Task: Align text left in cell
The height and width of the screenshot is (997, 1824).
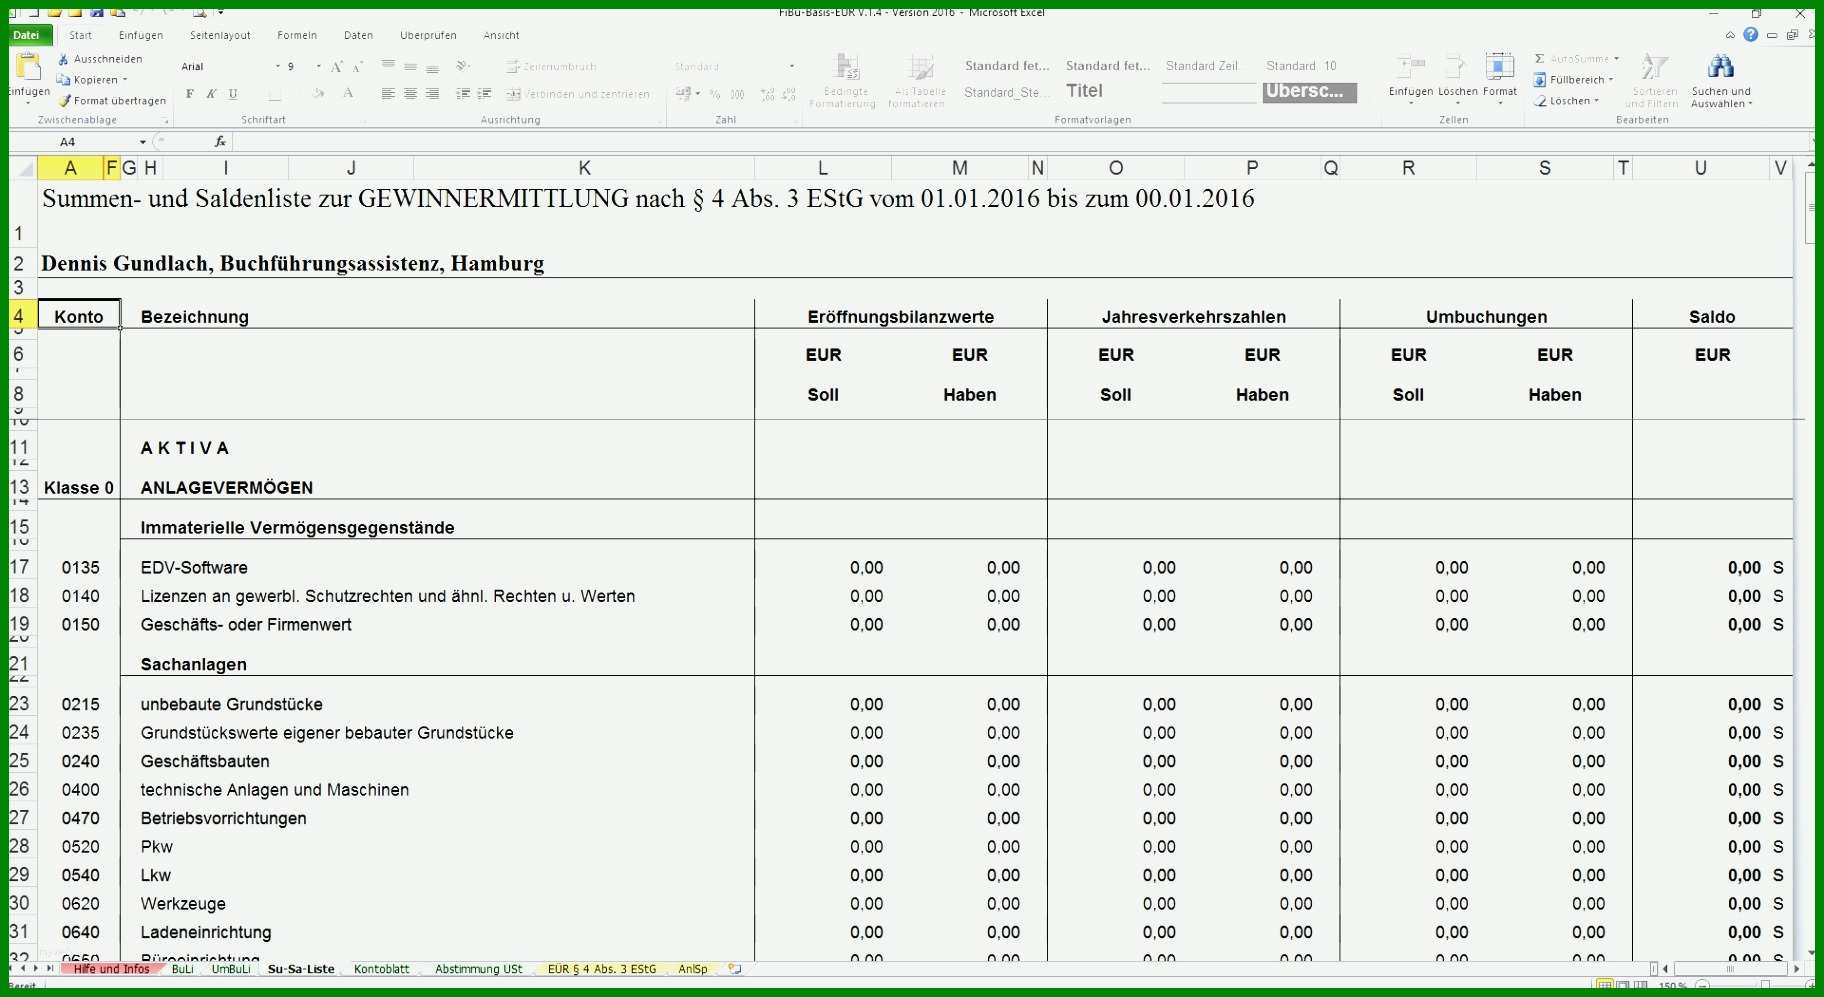Action: [388, 94]
